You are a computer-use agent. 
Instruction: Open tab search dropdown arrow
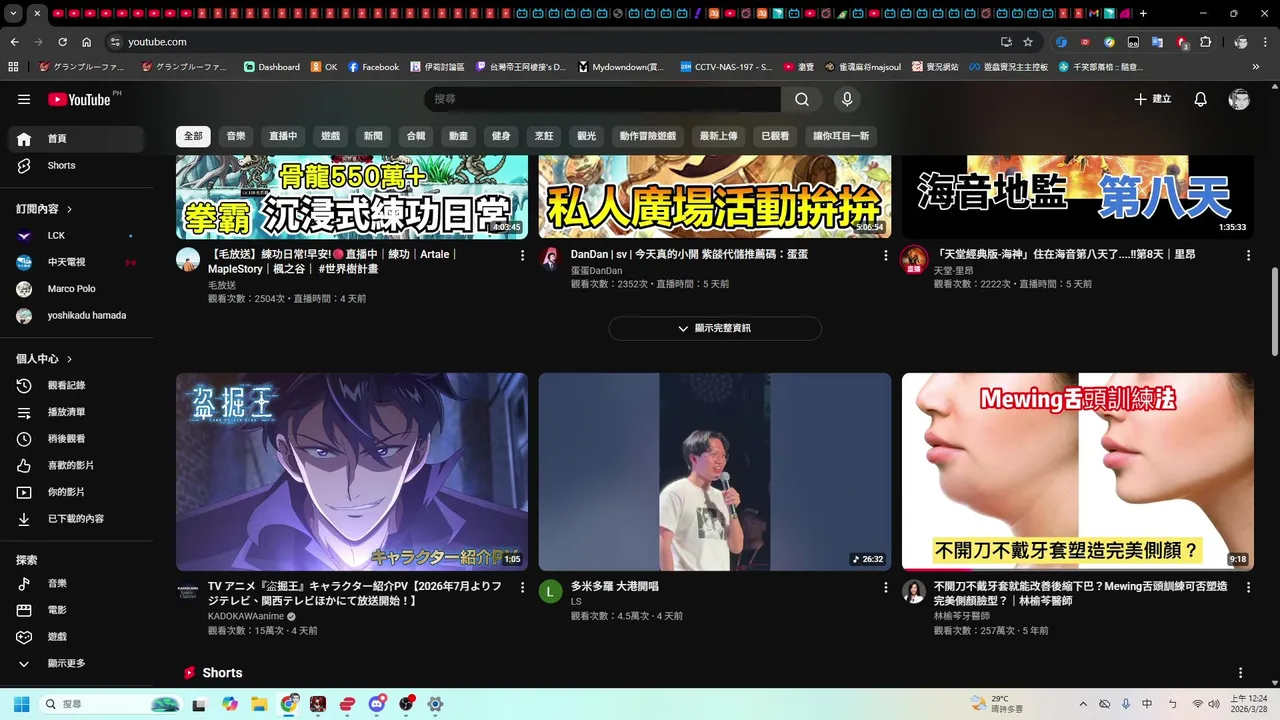(14, 14)
